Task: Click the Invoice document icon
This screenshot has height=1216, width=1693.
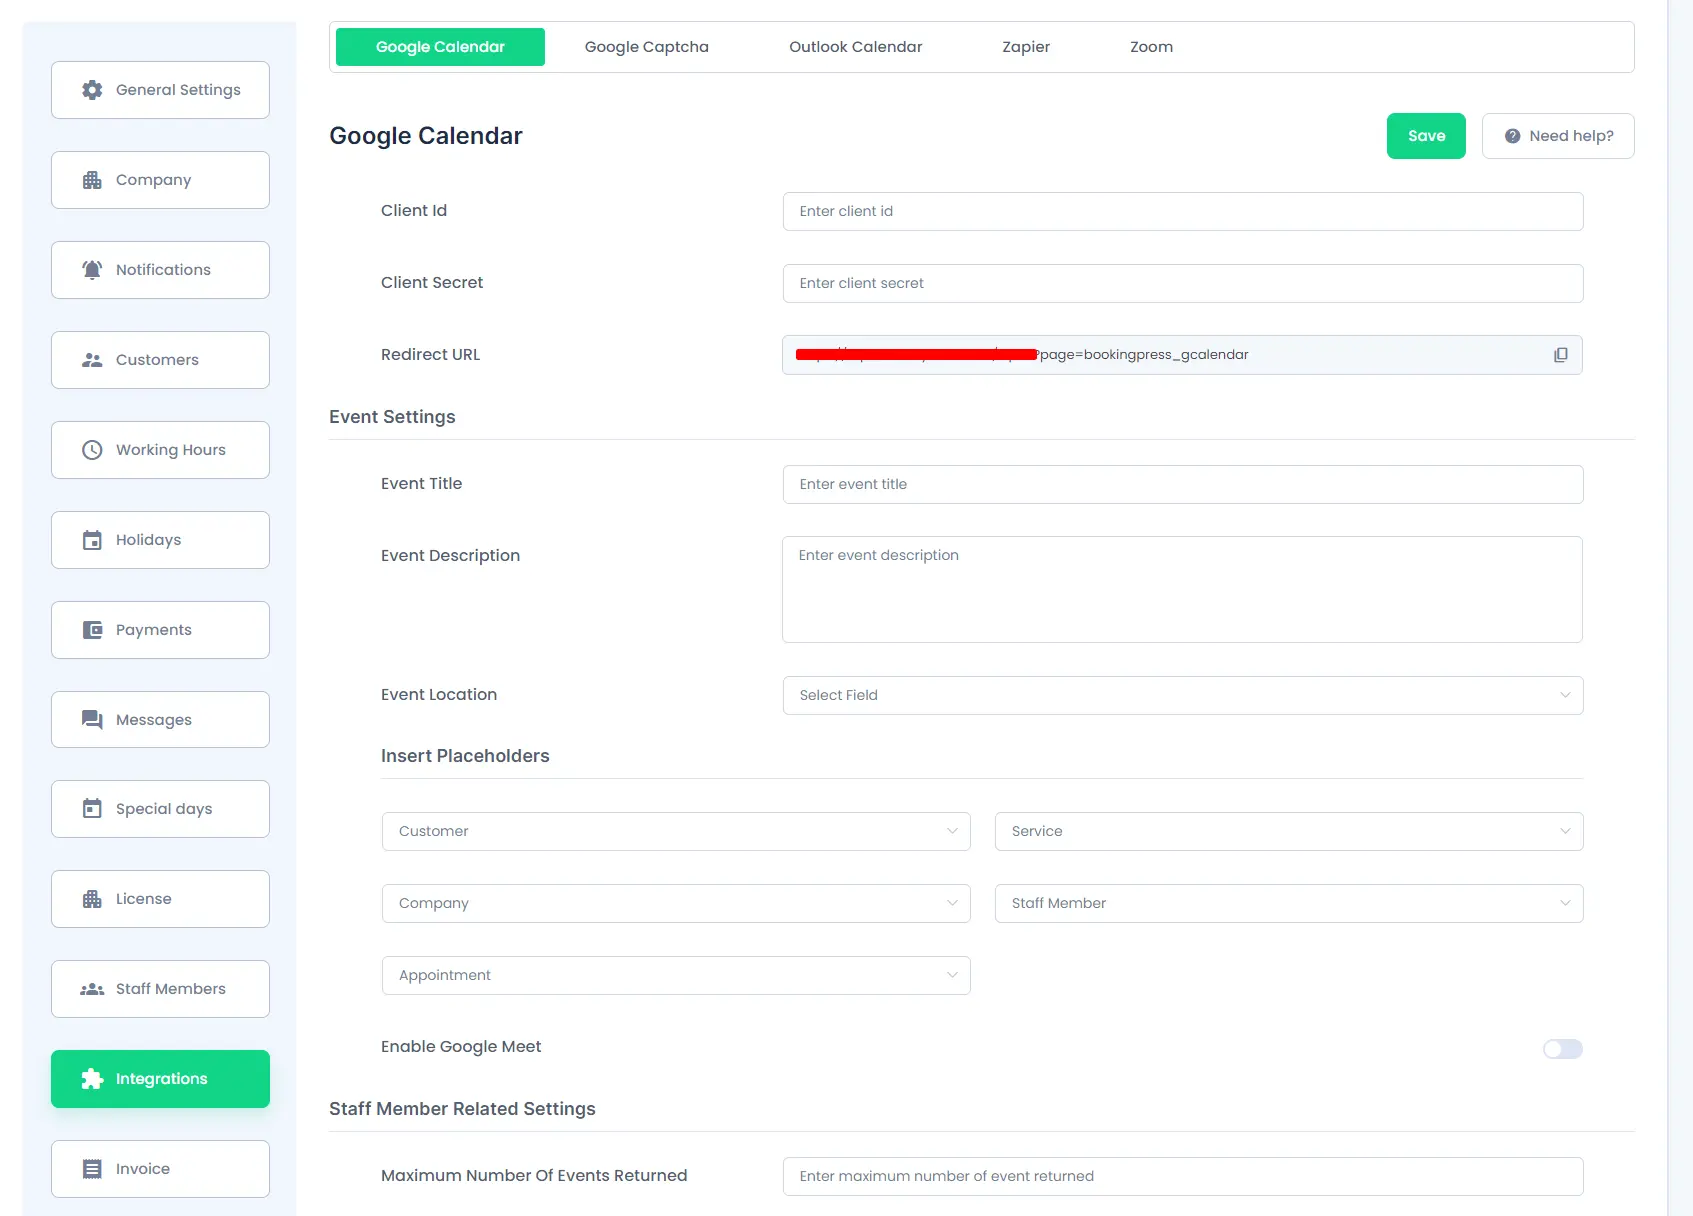Action: [92, 1169]
